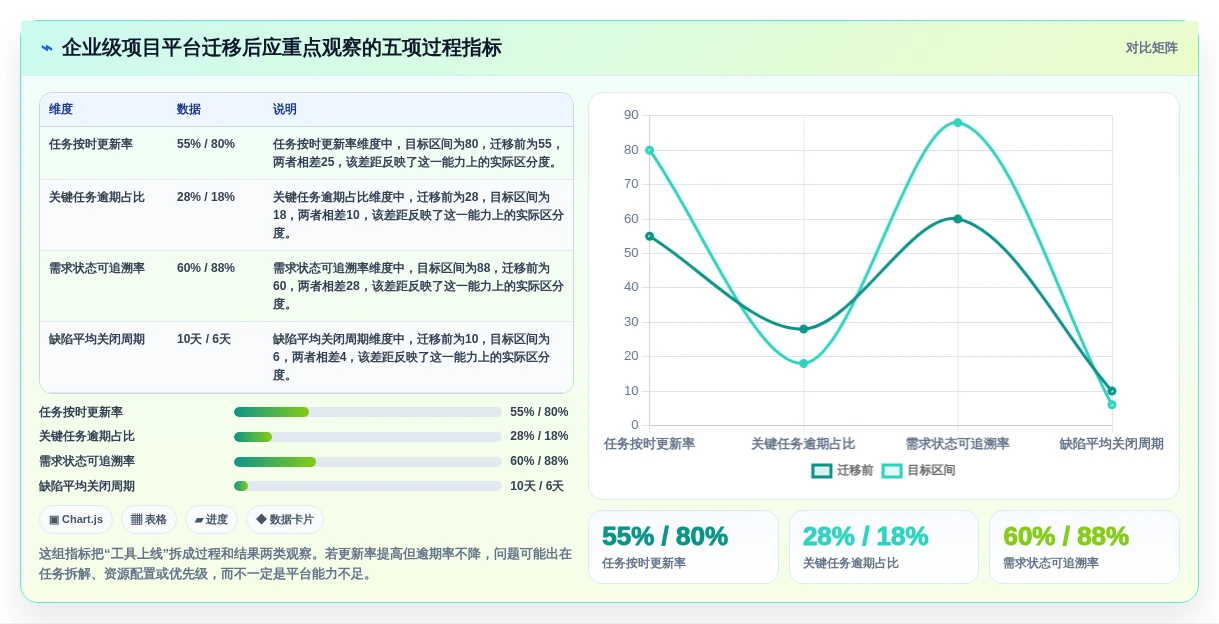Click the 55% / 80% table cell

(206, 144)
